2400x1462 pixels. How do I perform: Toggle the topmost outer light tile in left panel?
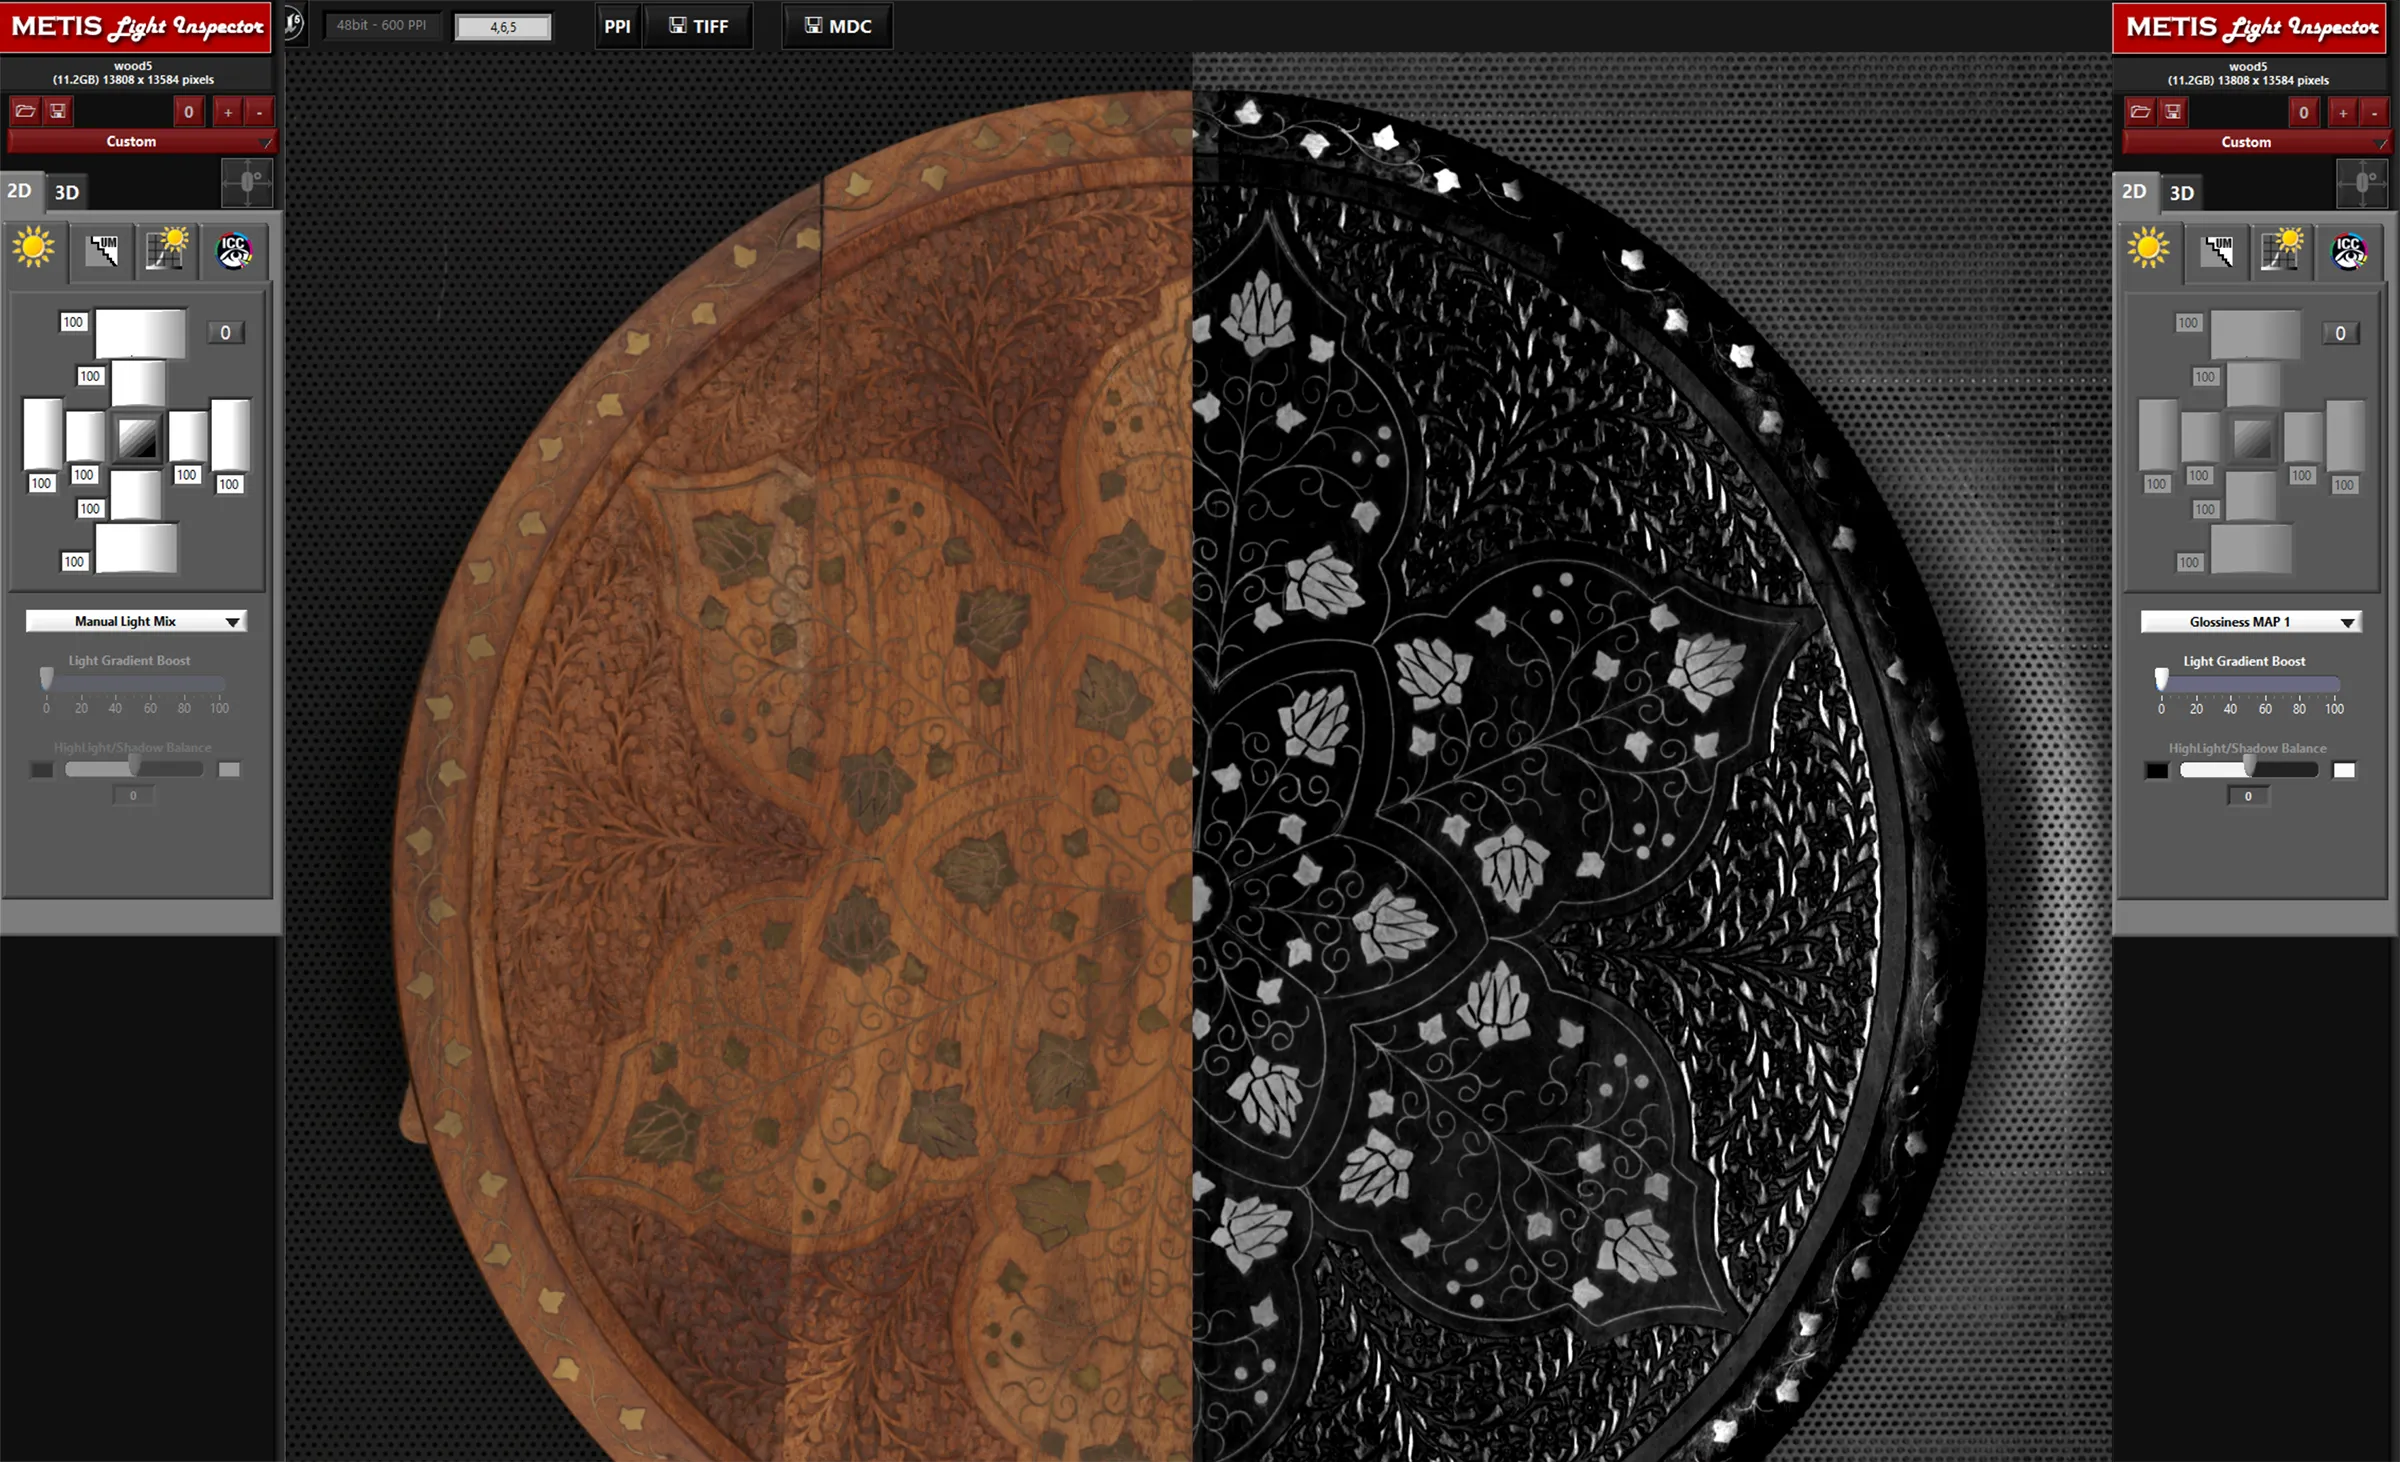tap(140, 333)
